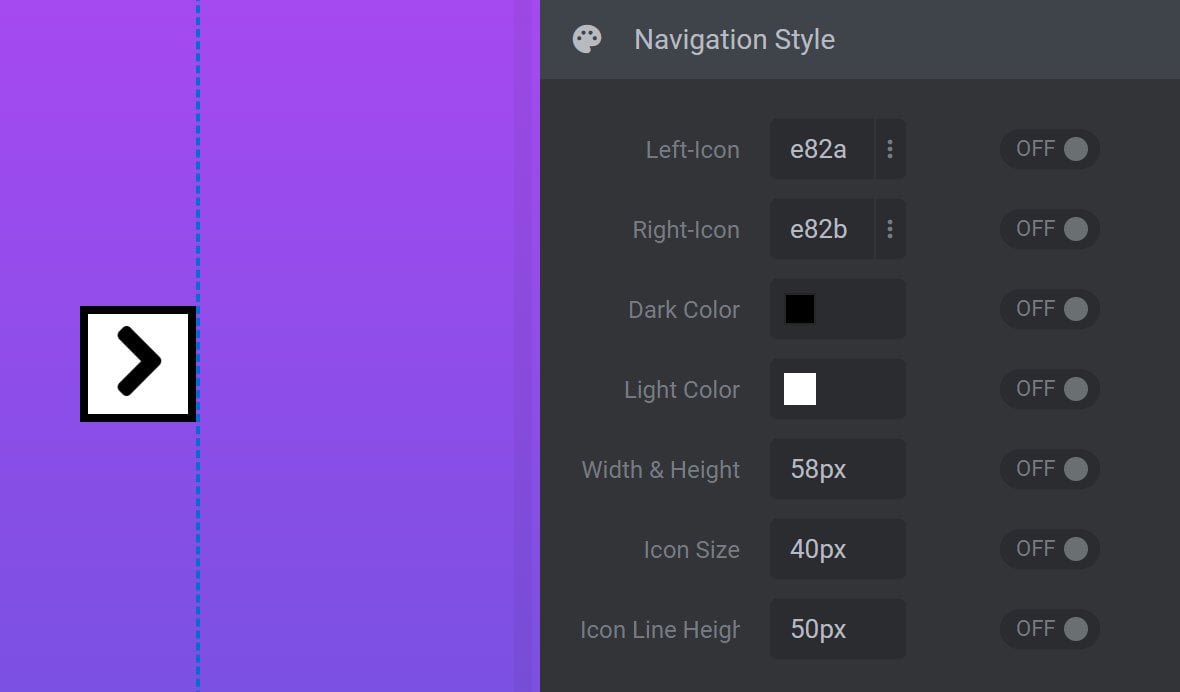Screen dimensions: 1180x692
Task: Open the white Light Color swatch
Action: 799,389
